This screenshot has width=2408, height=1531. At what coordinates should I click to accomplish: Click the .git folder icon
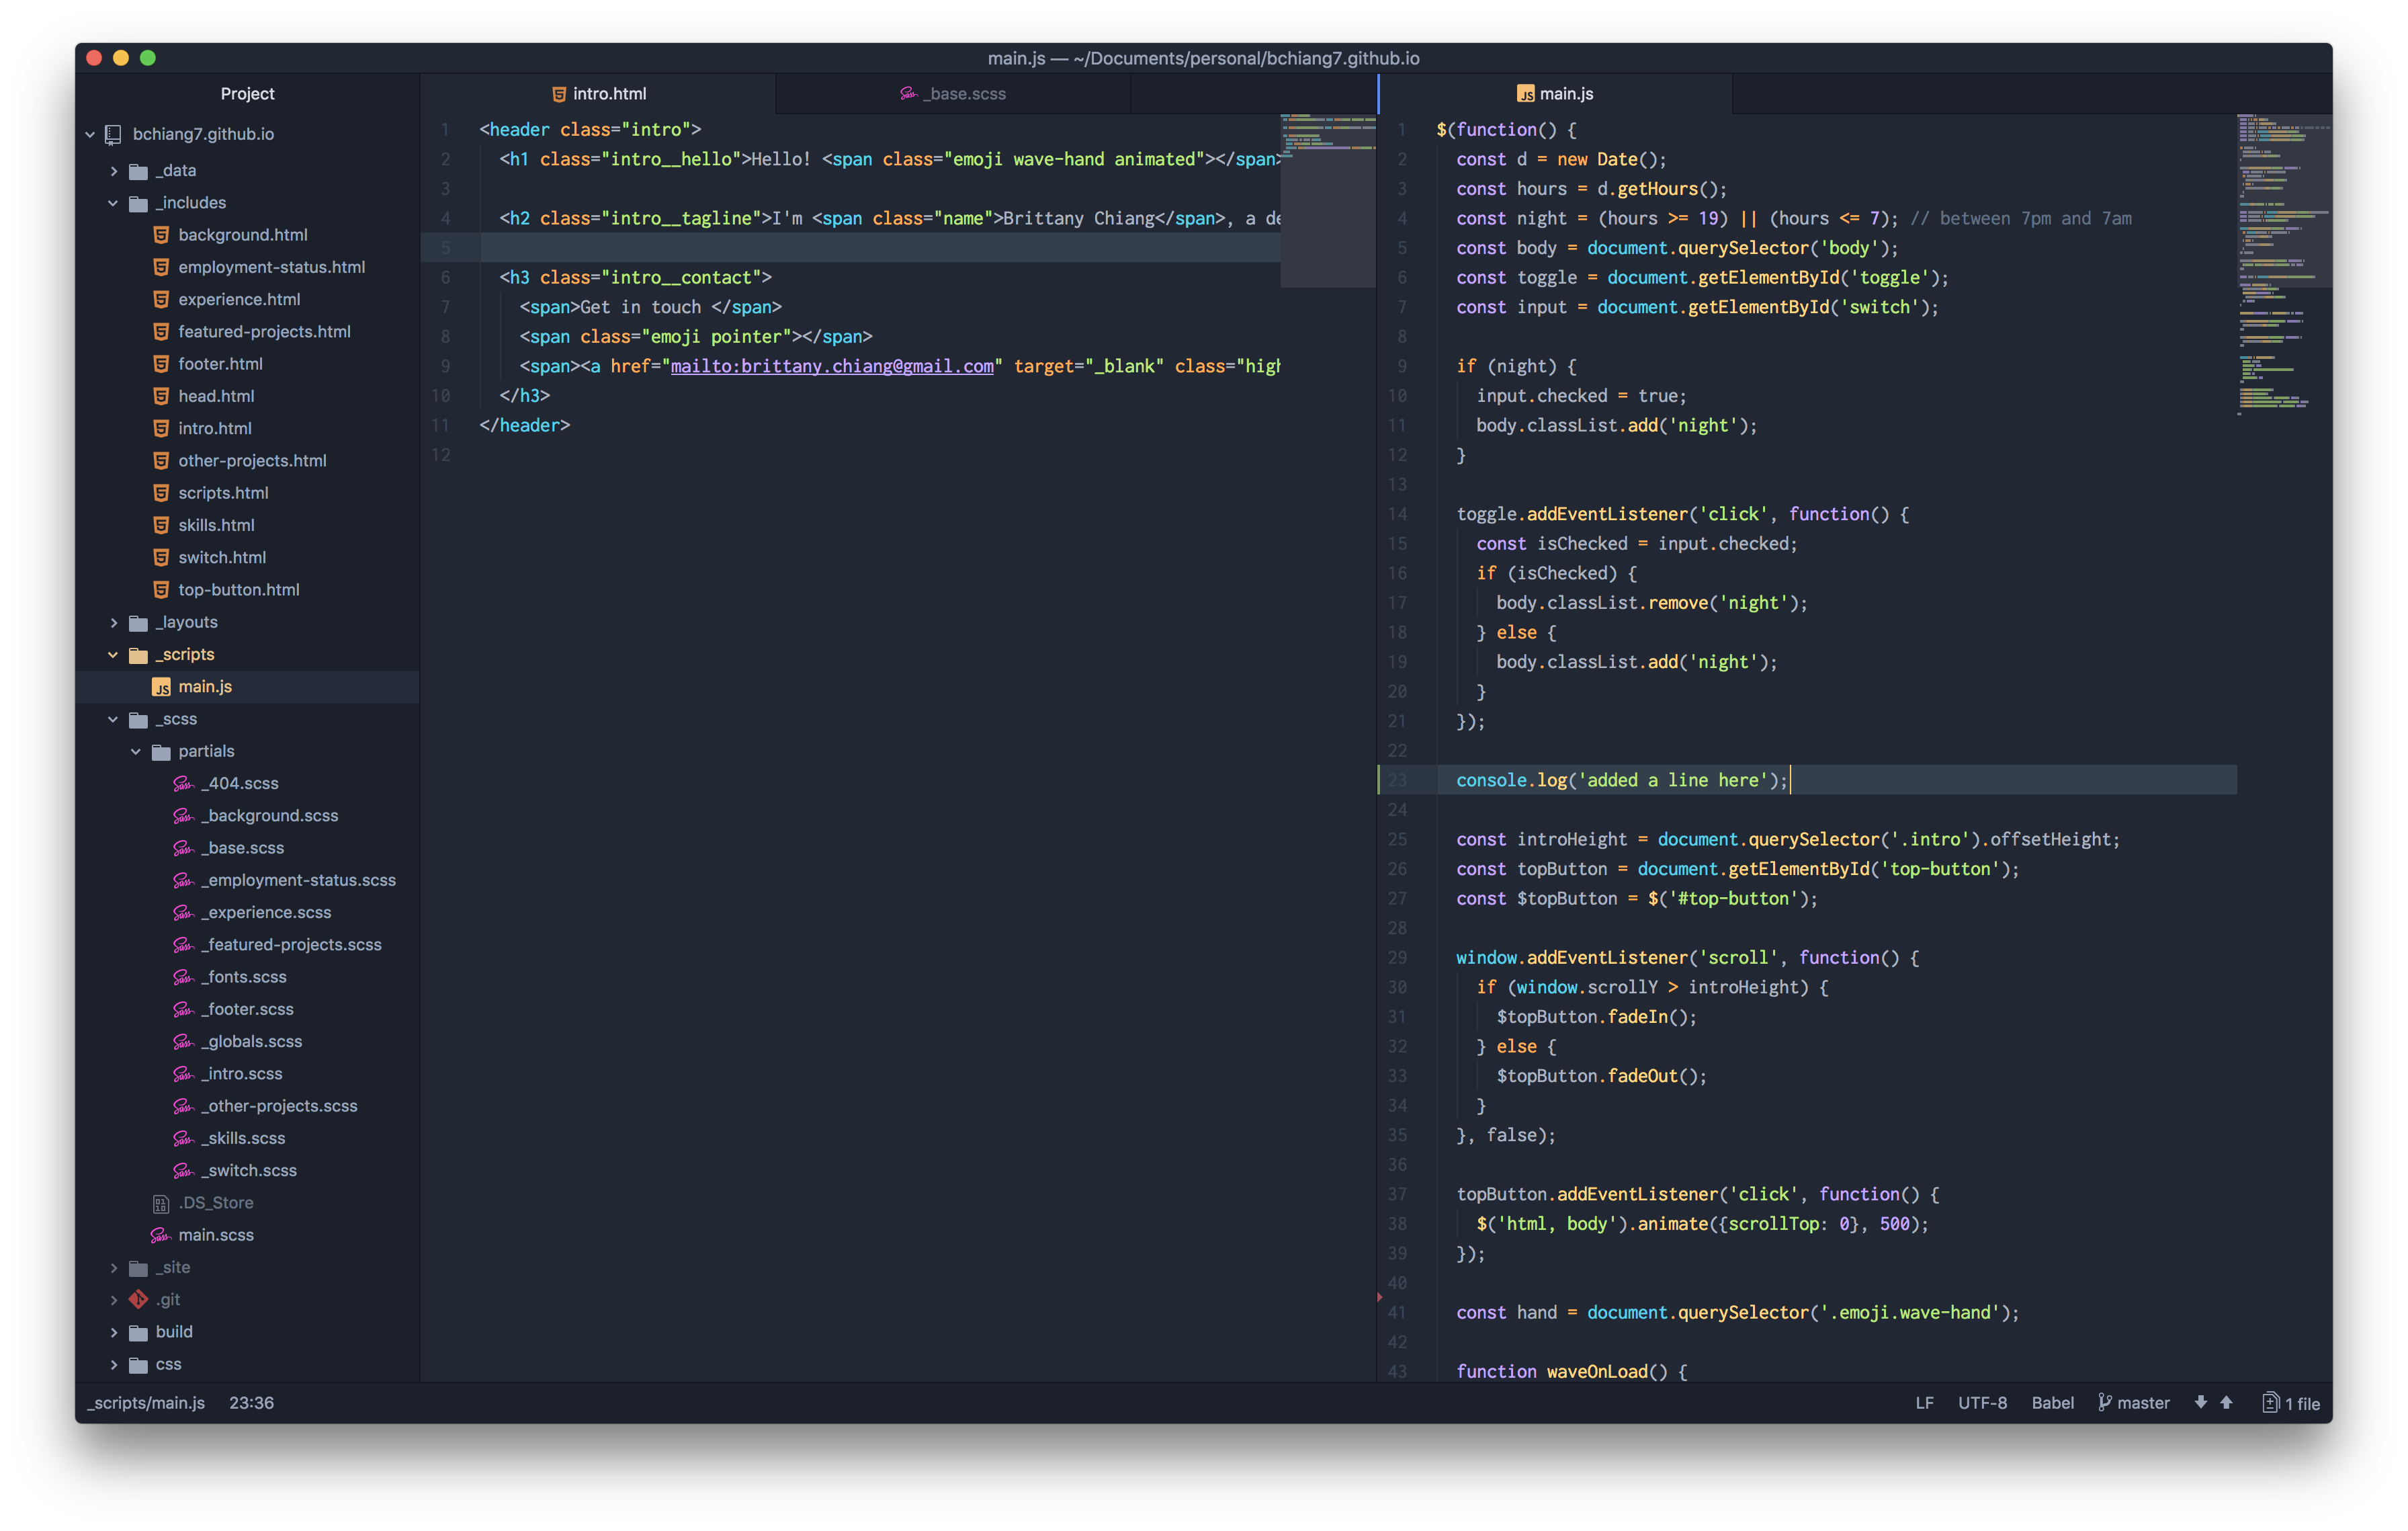[139, 1299]
